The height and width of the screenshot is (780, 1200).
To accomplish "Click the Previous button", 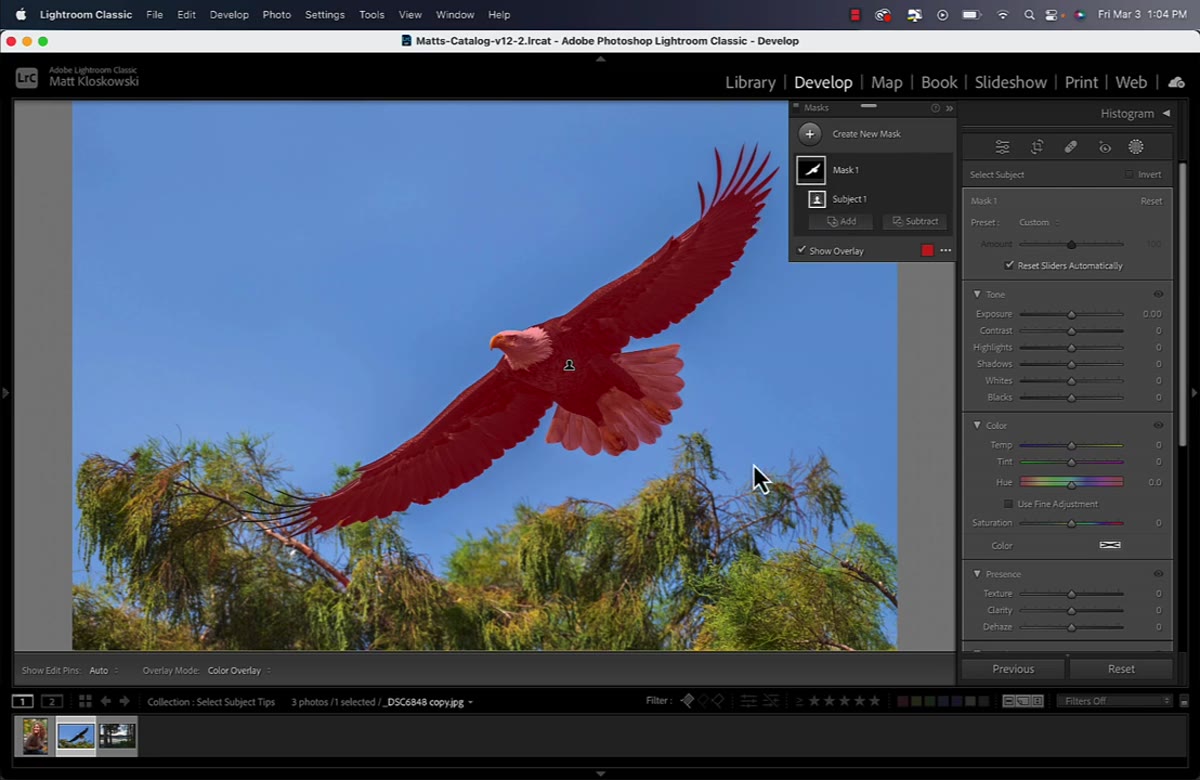I will pos(1013,669).
